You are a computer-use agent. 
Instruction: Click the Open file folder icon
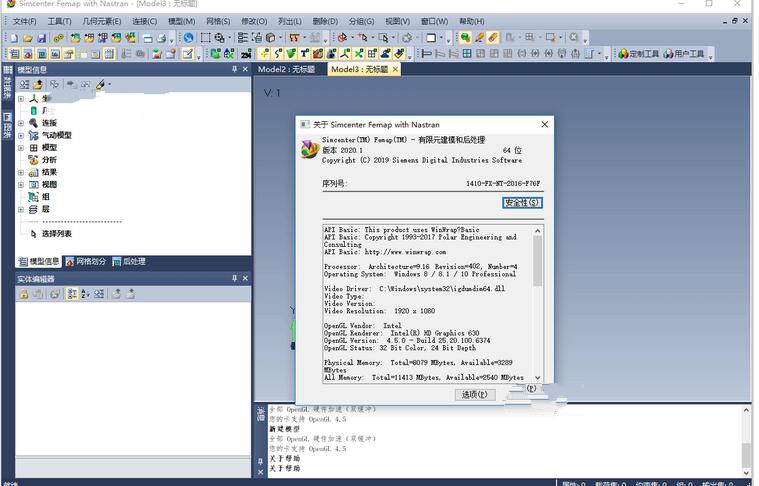tap(28, 38)
